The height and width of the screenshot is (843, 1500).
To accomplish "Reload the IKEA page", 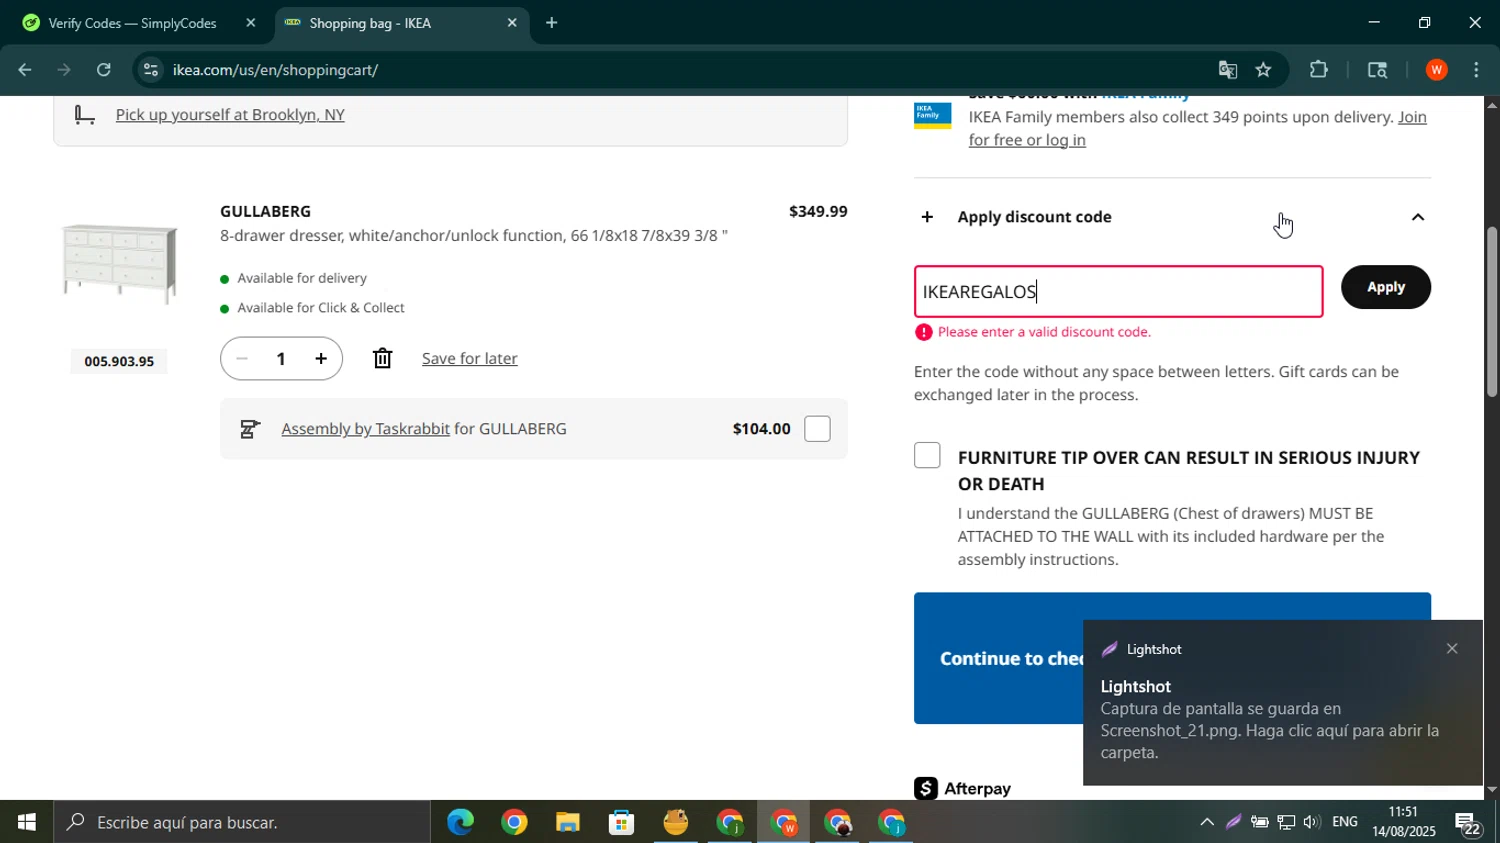I will point(104,70).
